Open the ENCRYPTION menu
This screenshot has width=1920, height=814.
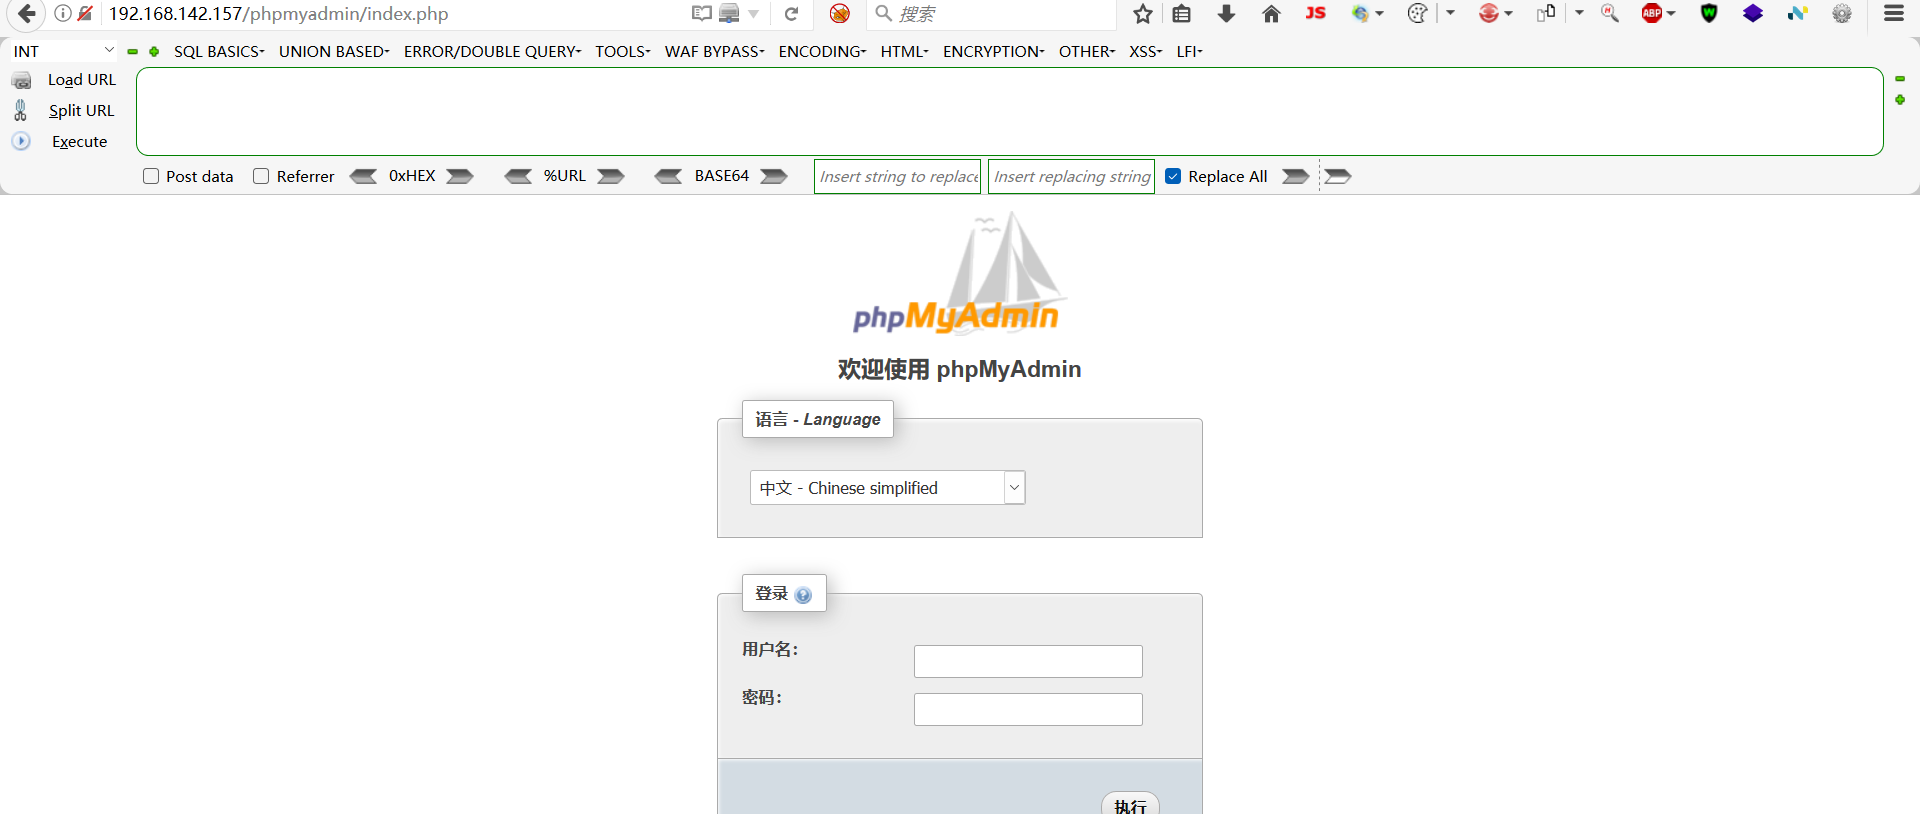point(993,51)
